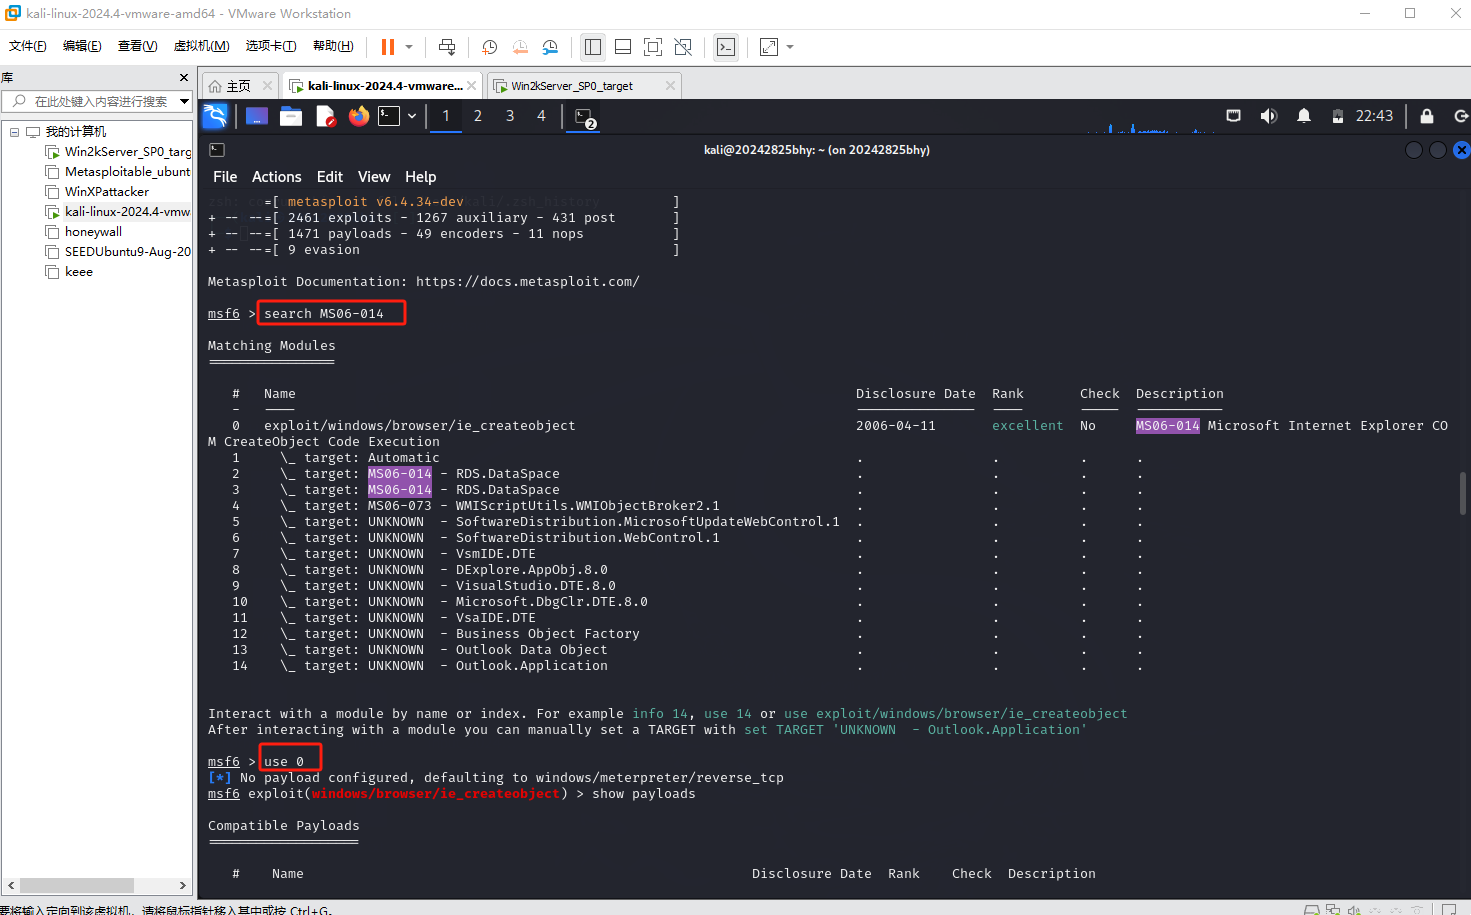Click the 22:43 clock
Viewport: 1471px width, 915px height.
(1374, 116)
